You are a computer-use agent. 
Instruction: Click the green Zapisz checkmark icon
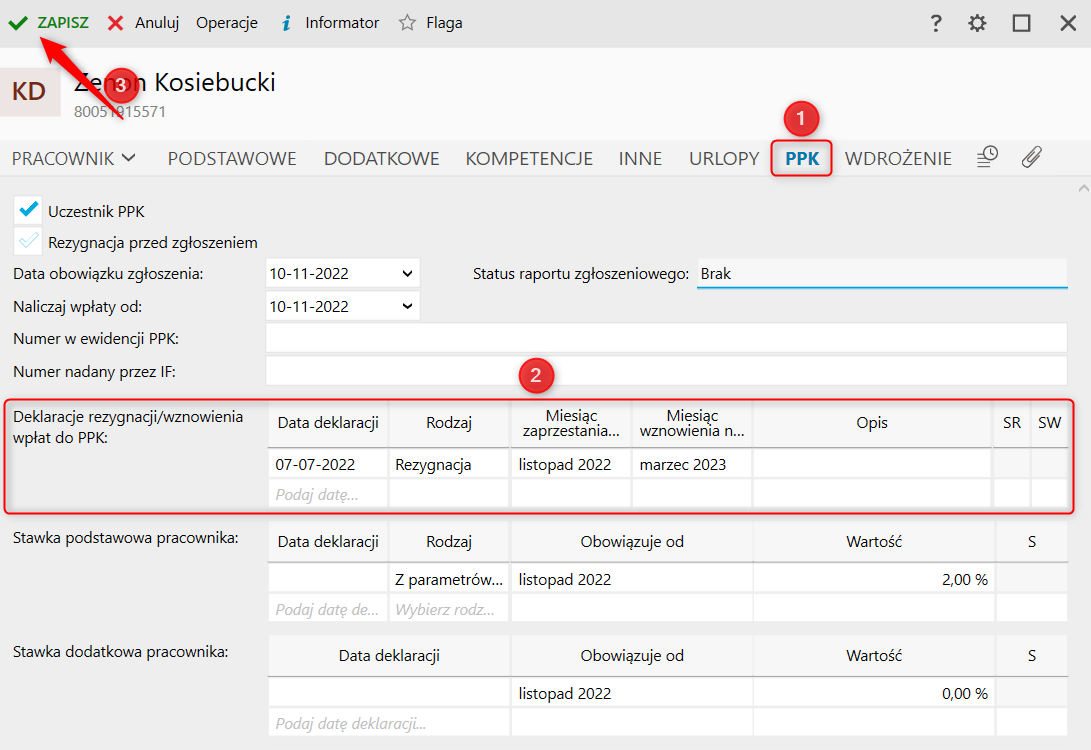pos(18,23)
